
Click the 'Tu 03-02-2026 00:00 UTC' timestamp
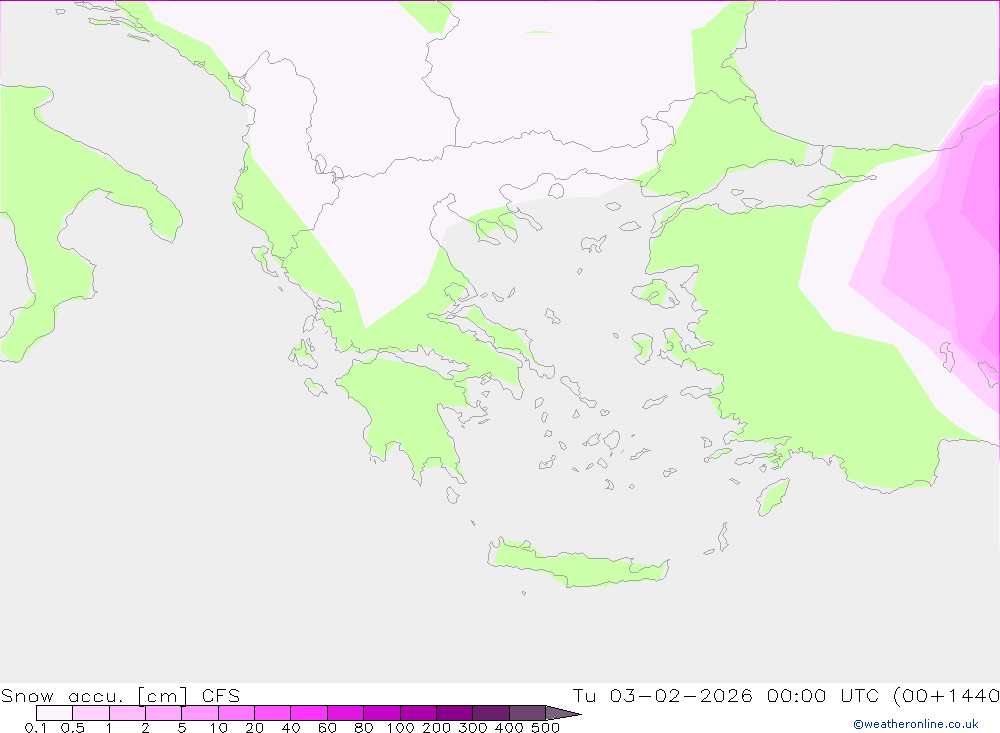(x=725, y=695)
